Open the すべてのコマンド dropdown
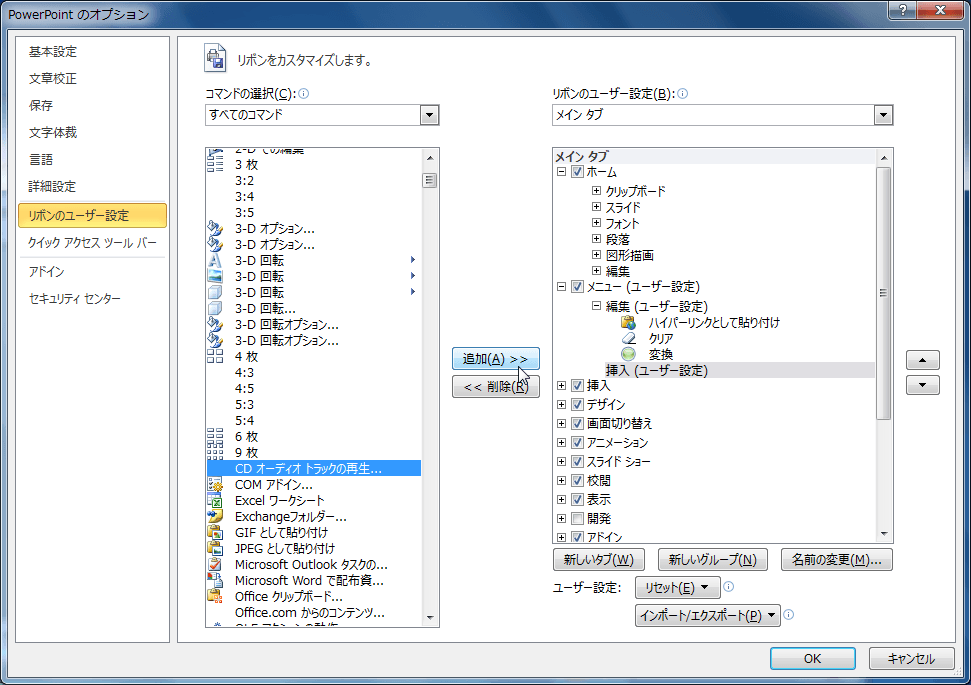 coord(429,115)
